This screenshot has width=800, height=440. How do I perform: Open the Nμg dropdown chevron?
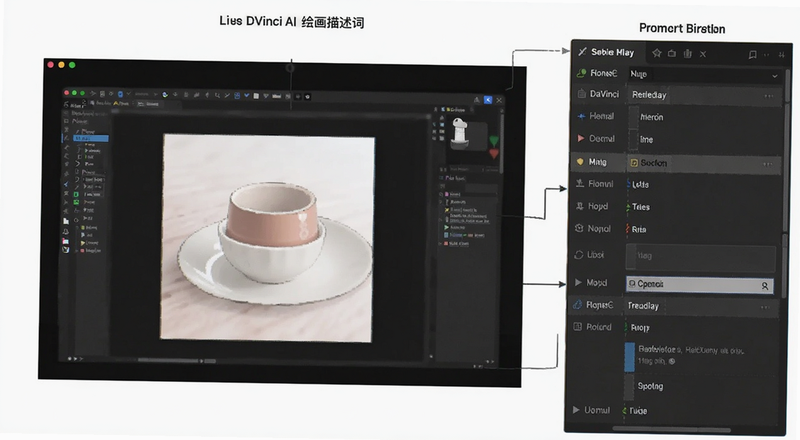tap(774, 76)
